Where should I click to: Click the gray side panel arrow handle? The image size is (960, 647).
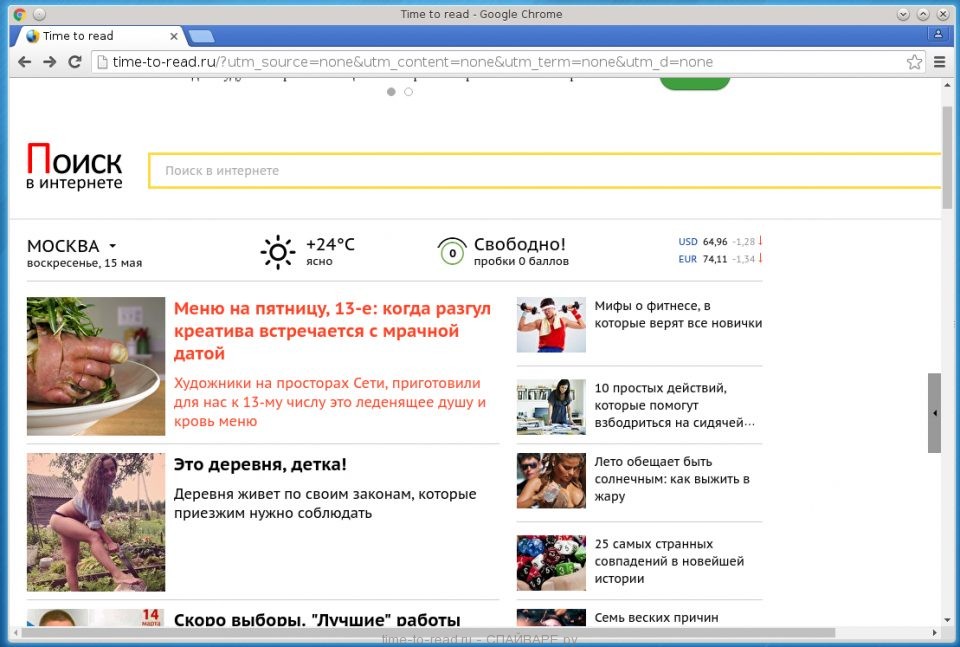[934, 413]
